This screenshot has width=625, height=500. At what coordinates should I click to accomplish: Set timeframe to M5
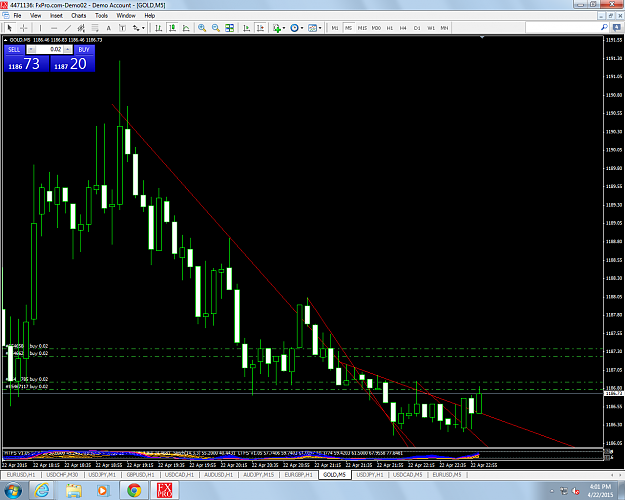pos(348,28)
